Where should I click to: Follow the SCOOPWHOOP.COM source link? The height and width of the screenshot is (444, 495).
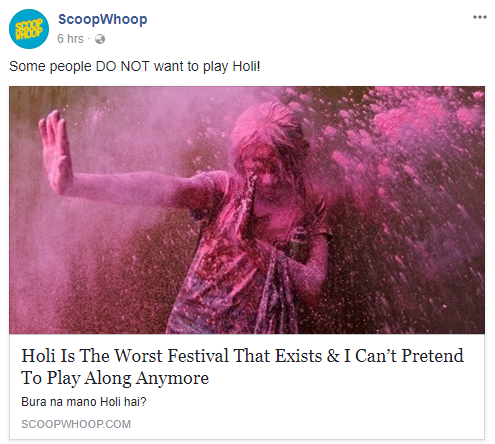[x=76, y=424]
